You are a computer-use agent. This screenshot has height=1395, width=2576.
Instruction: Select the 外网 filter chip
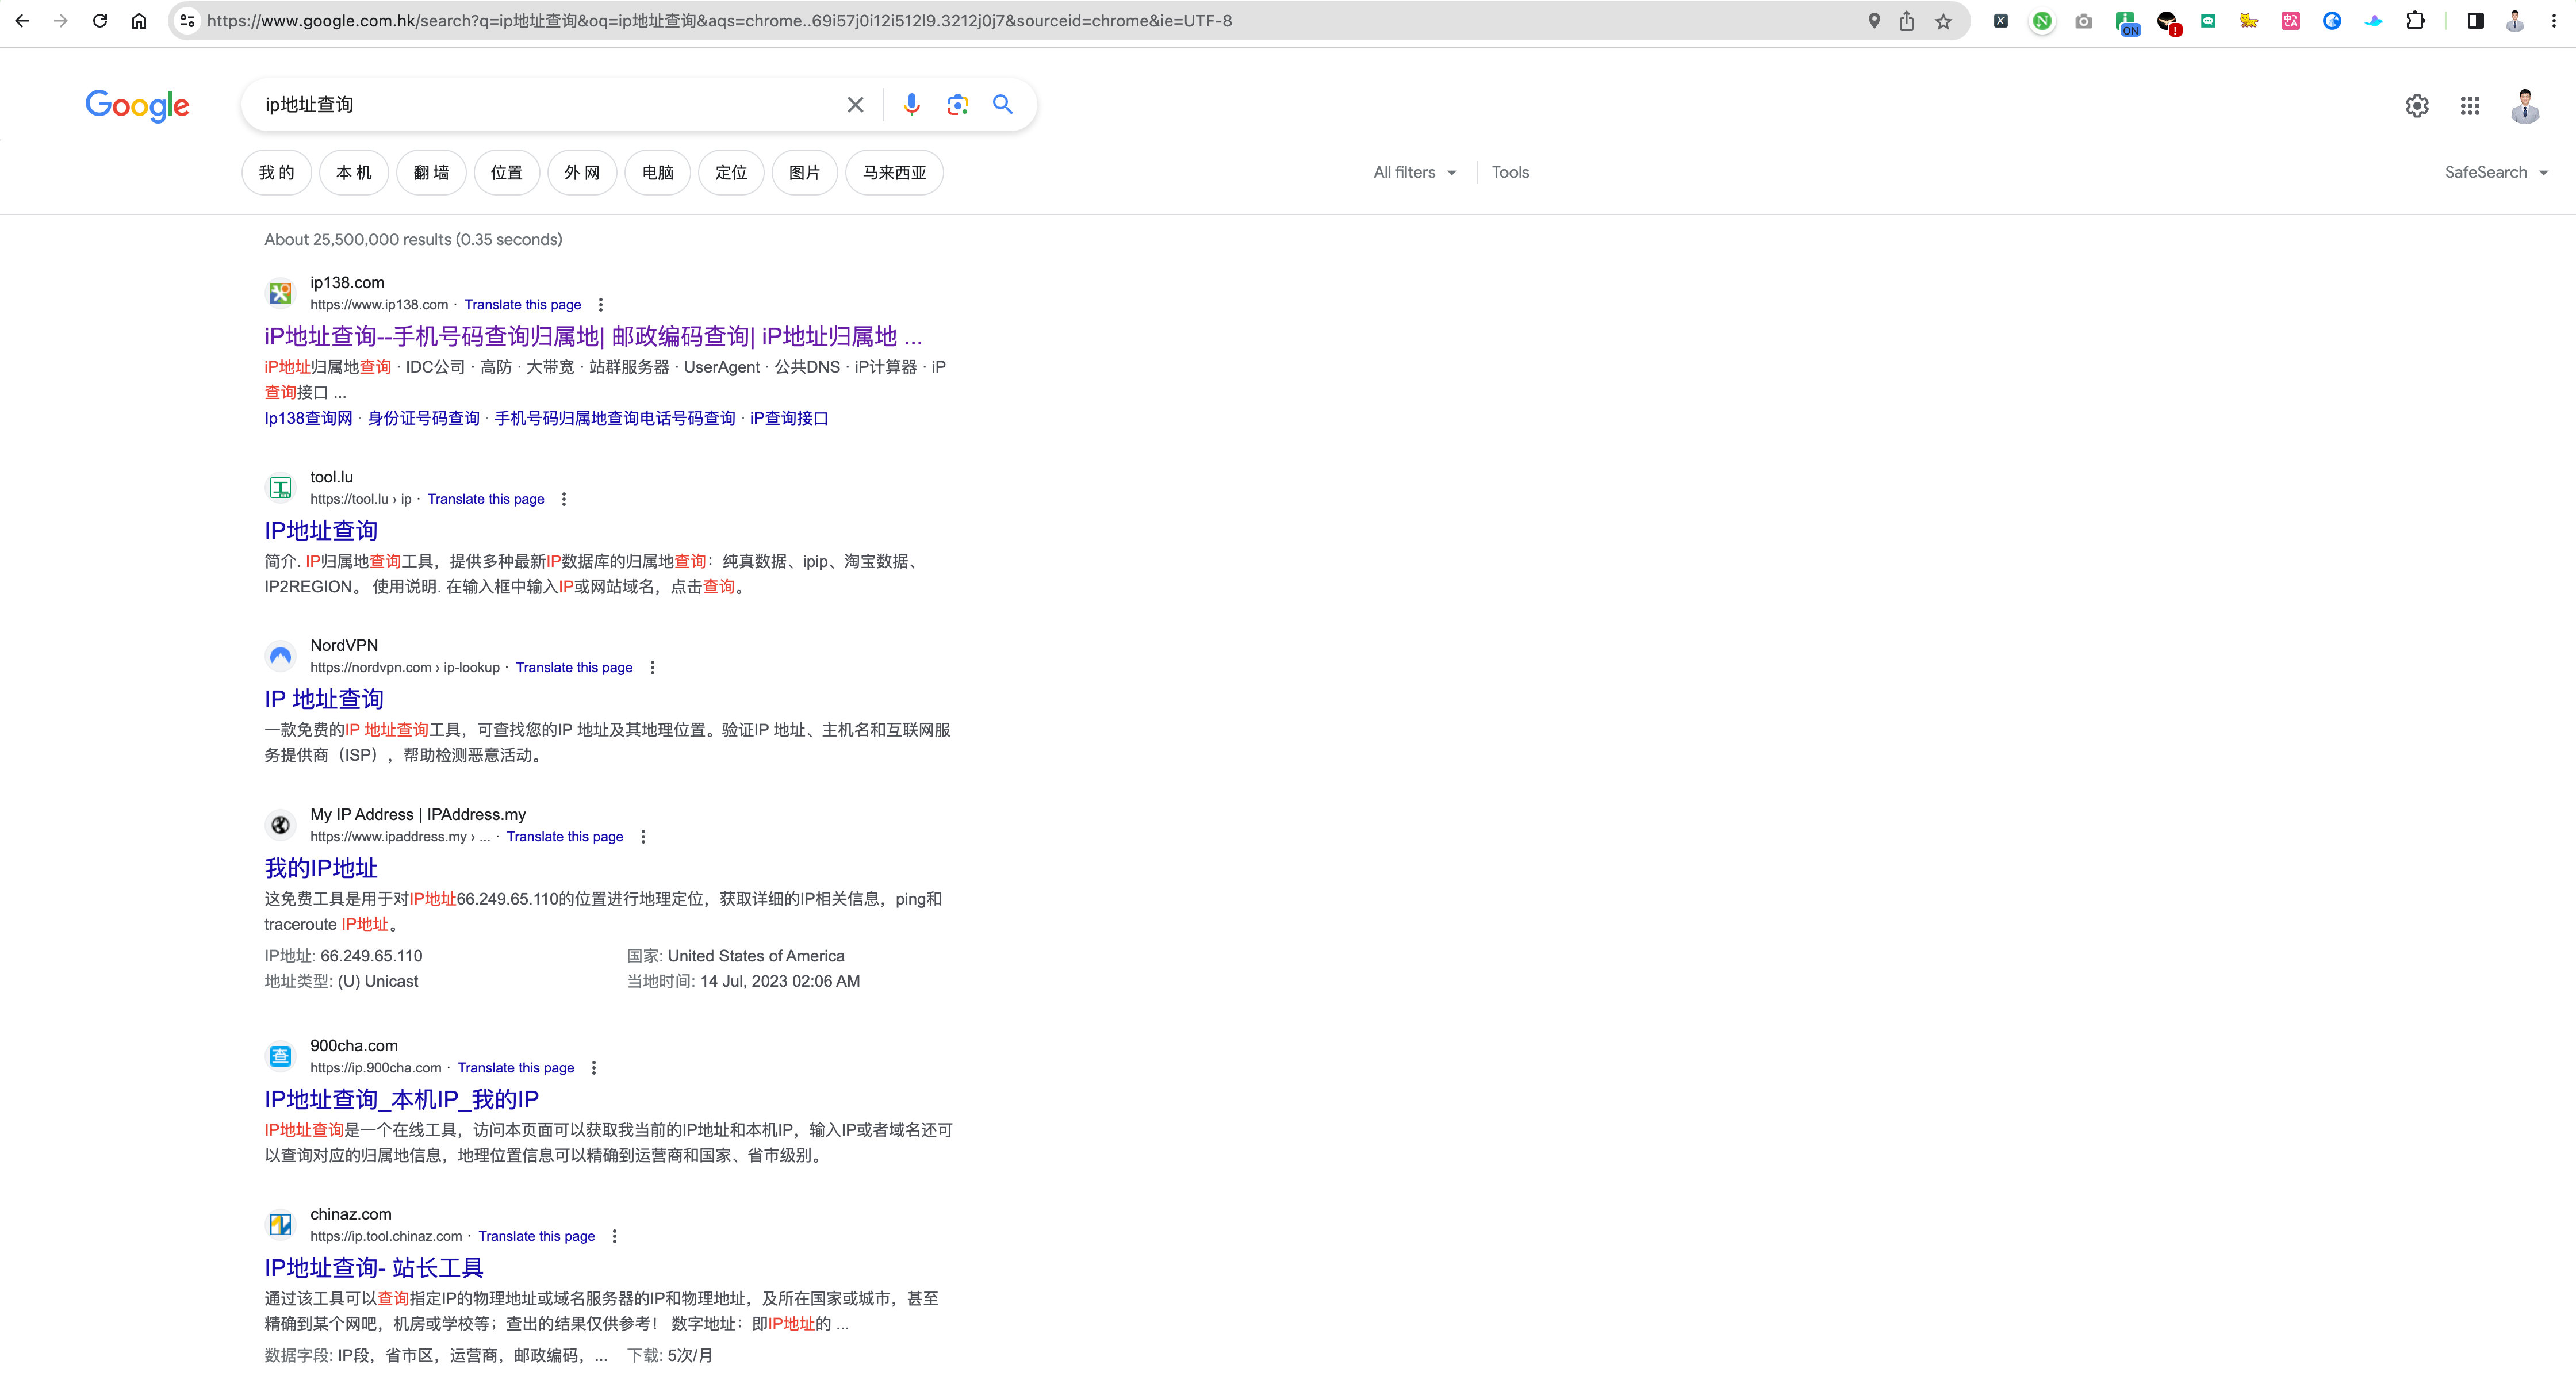pos(582,173)
